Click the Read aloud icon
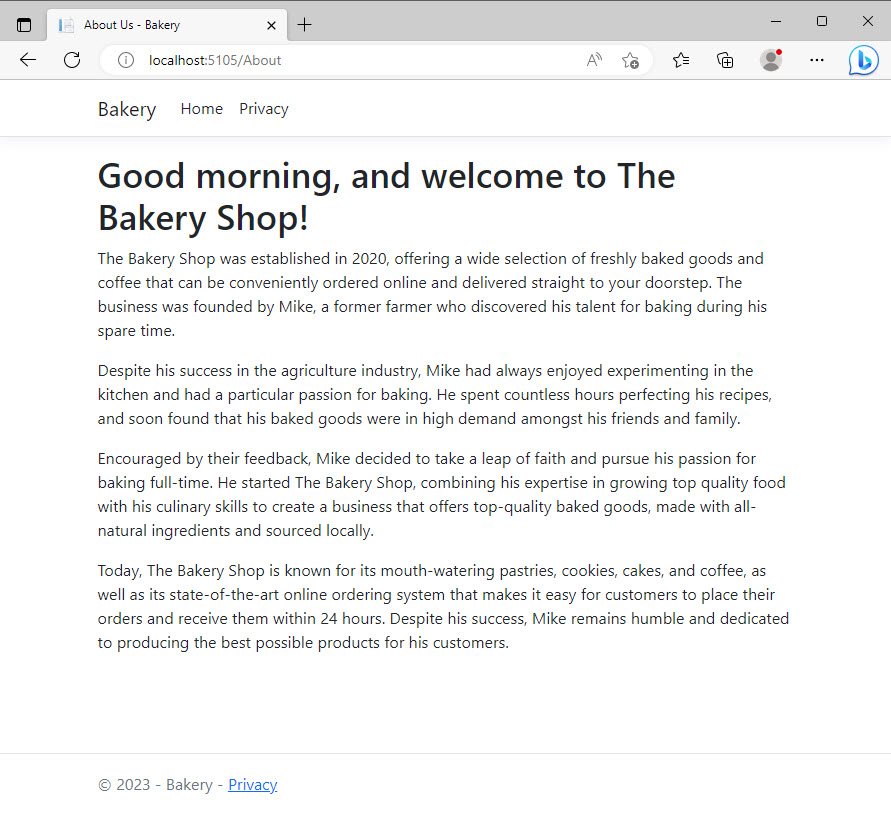 pos(594,60)
